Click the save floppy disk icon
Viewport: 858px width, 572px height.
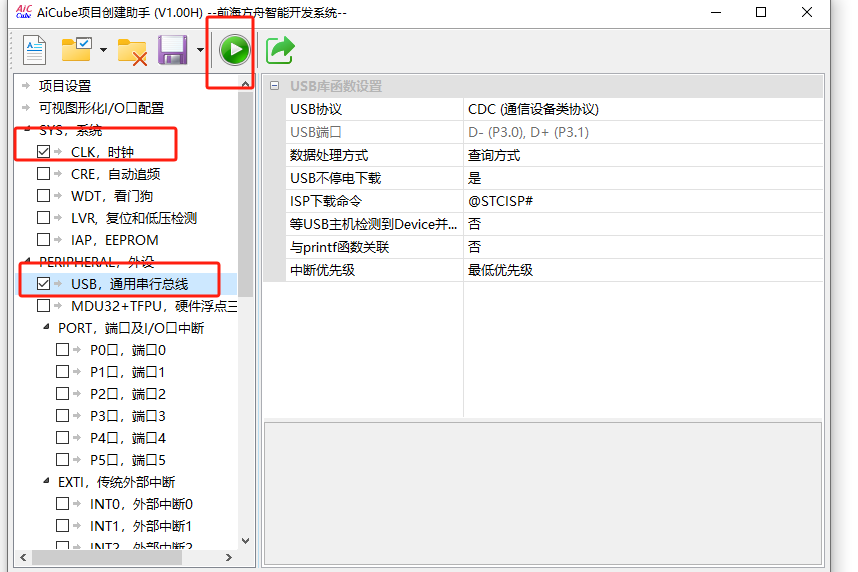(173, 50)
